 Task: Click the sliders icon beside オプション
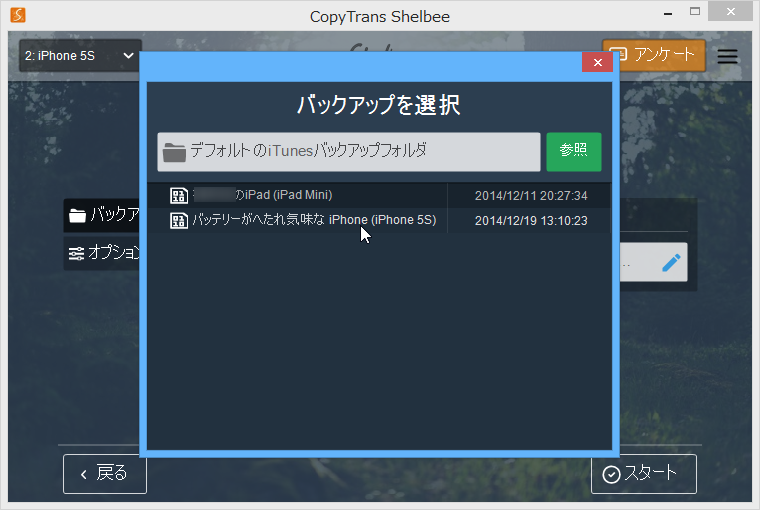tap(76, 254)
